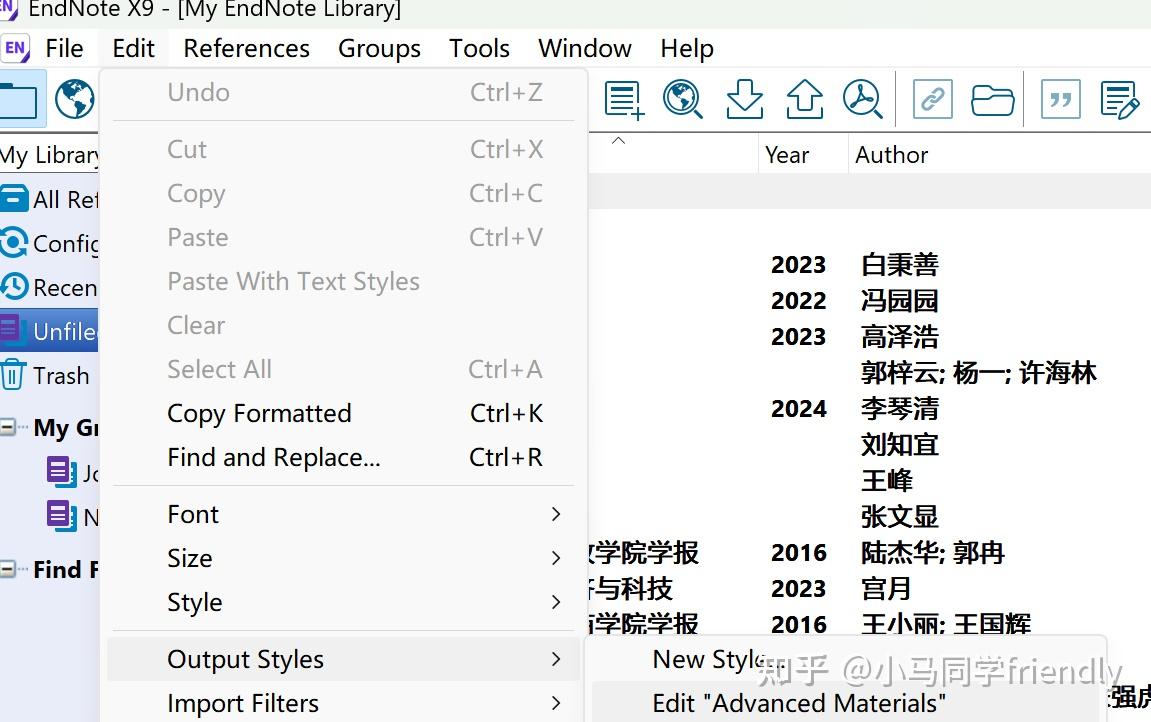Expand the Font submenu arrow
This screenshot has width=1151, height=722.
pyautogui.click(x=556, y=514)
